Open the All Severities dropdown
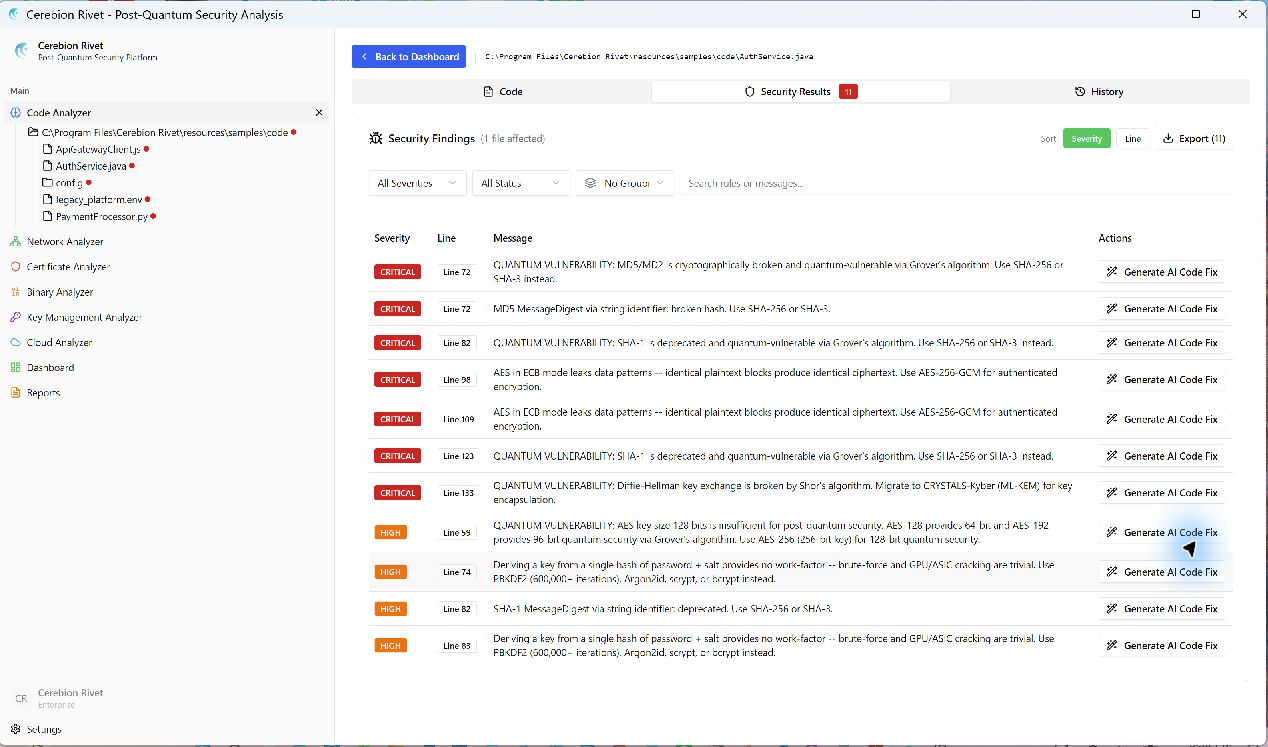This screenshot has height=747, width=1268. (416, 184)
